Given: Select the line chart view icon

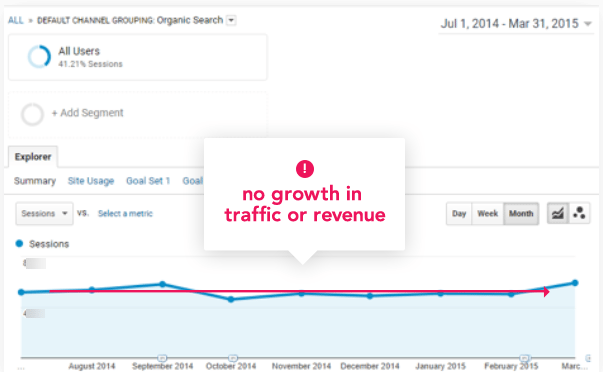Looking at the screenshot, I should click(x=558, y=213).
